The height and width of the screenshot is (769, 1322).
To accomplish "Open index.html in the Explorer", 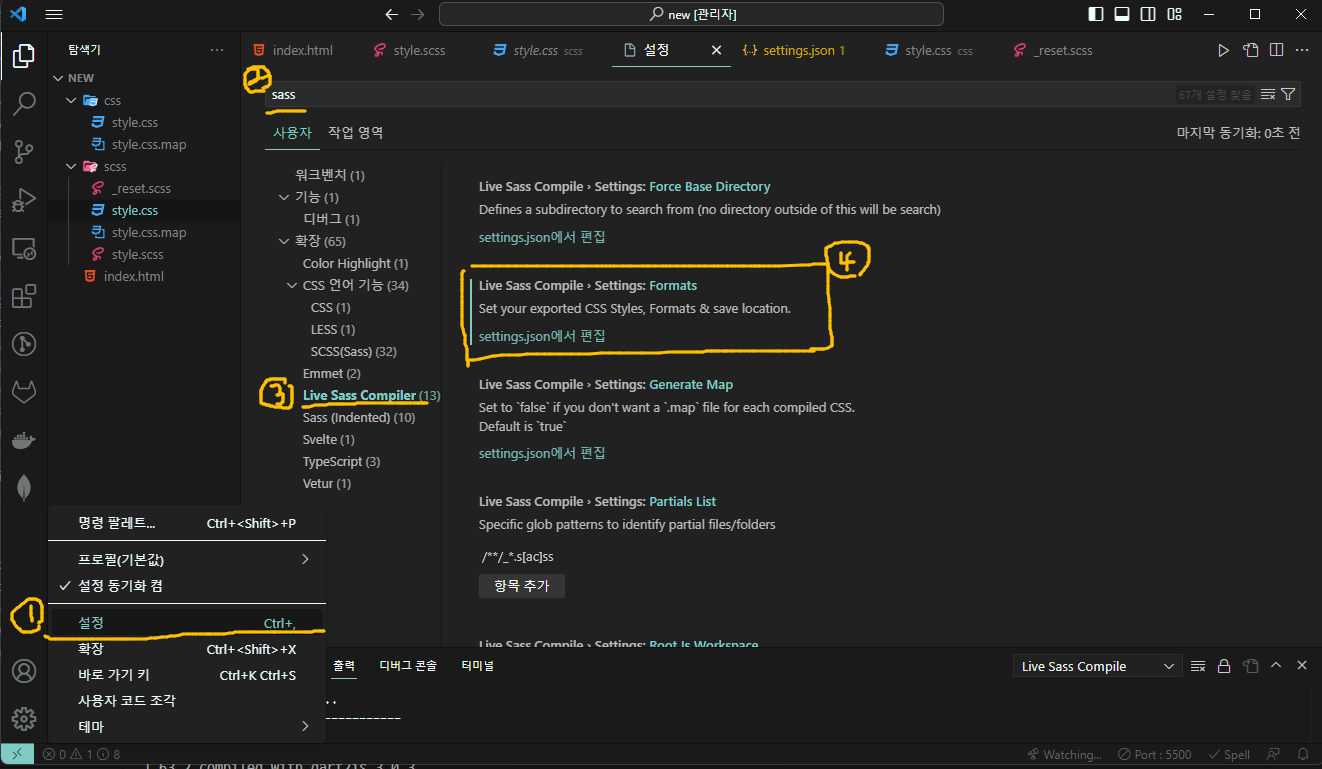I will [133, 276].
